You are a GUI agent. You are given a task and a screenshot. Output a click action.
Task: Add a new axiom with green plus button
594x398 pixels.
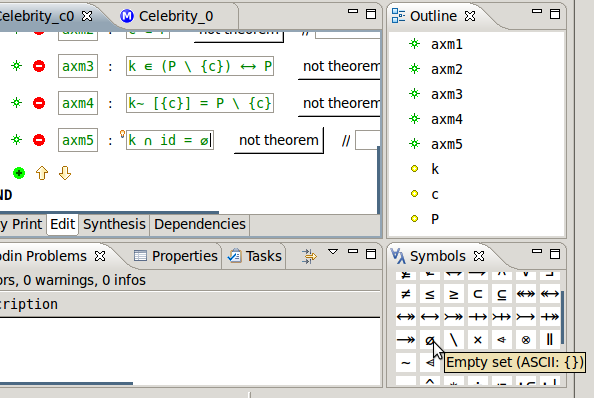click(19, 173)
